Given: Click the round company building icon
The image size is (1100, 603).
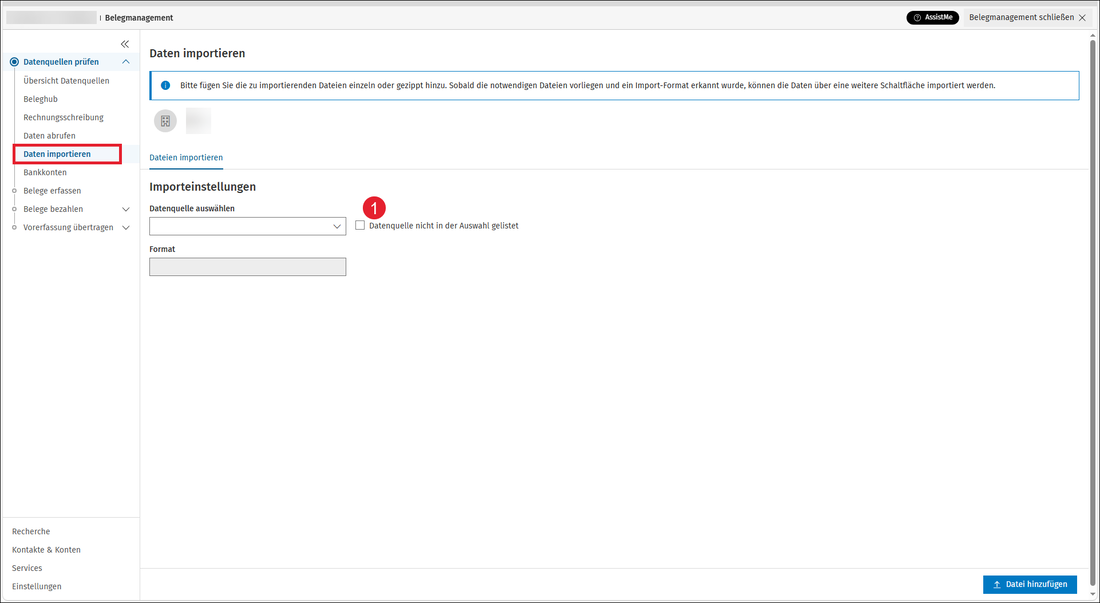Looking at the screenshot, I should [166, 121].
